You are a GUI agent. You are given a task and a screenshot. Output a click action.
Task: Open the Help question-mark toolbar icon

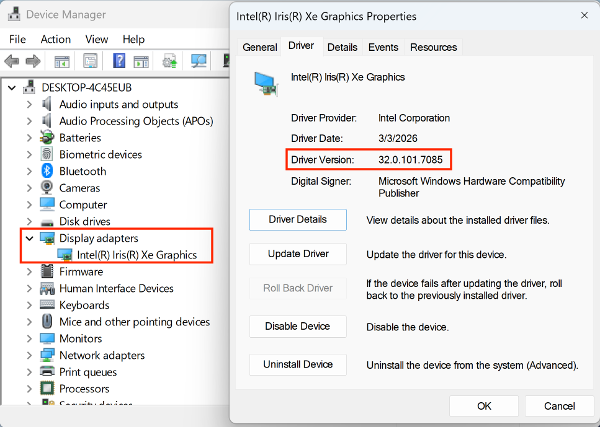[x=119, y=61]
